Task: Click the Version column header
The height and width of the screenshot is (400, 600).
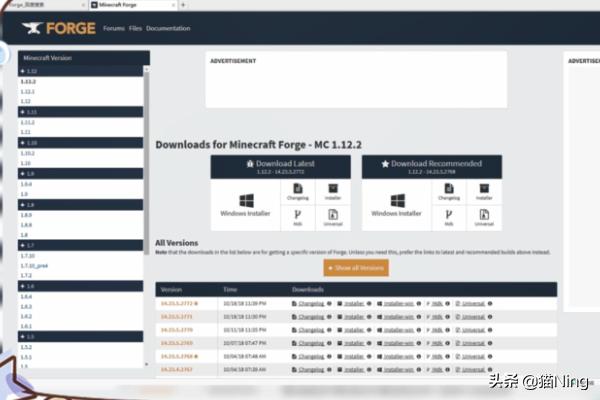Action: (x=171, y=290)
